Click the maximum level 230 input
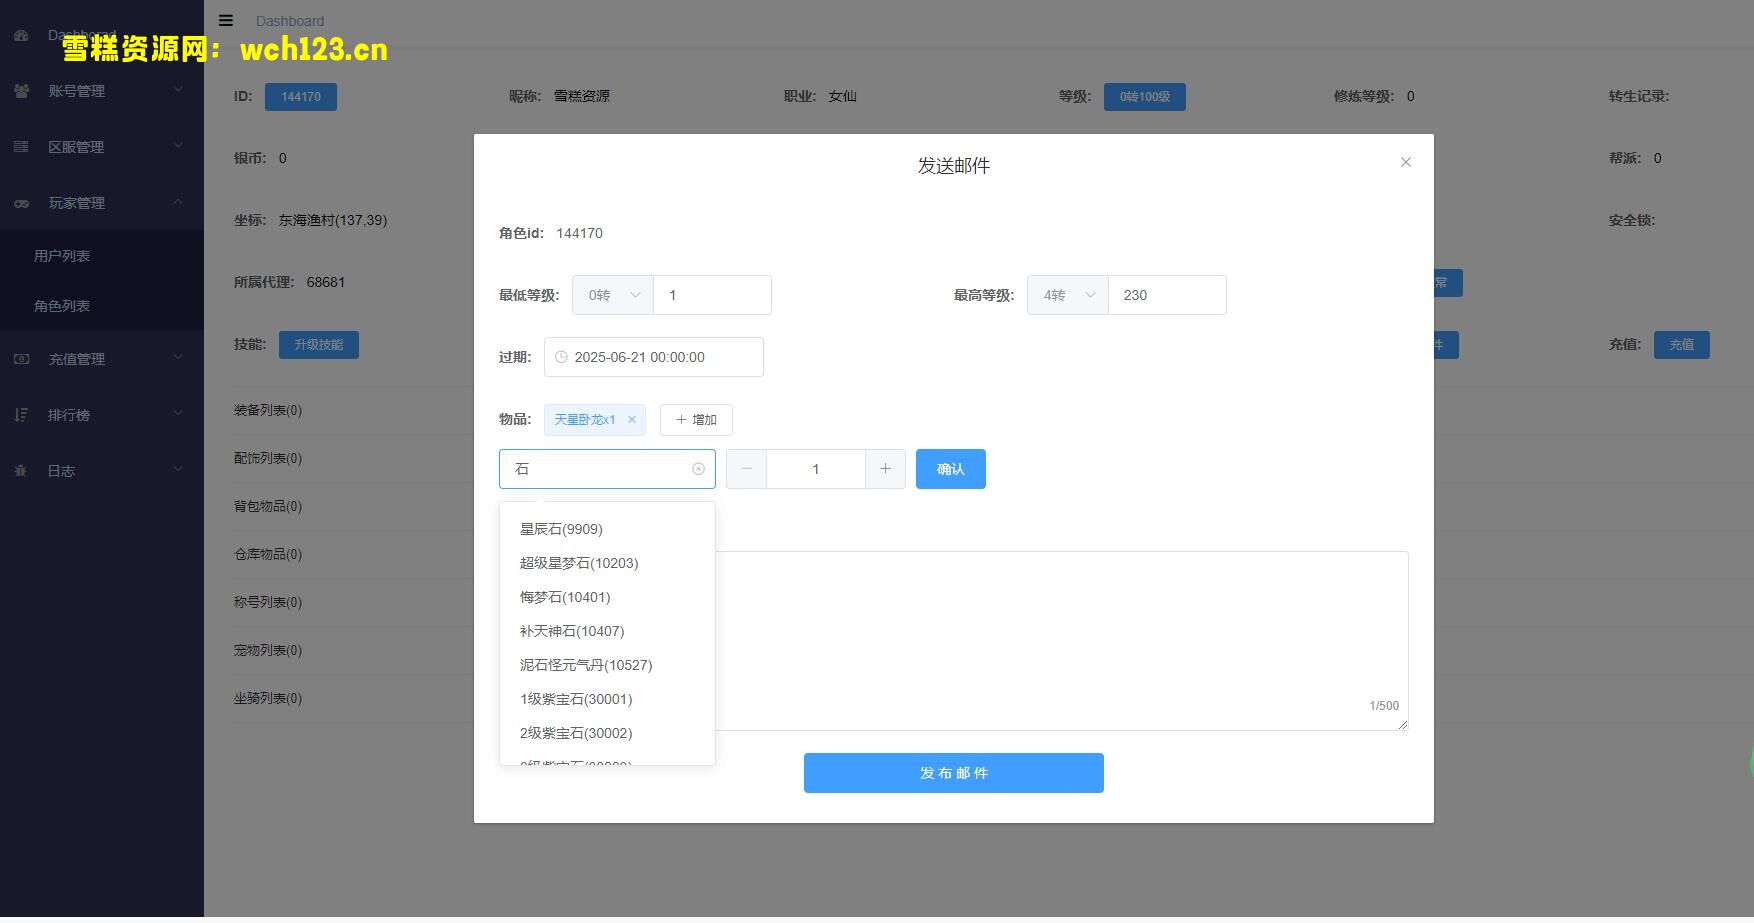 pos(1167,295)
